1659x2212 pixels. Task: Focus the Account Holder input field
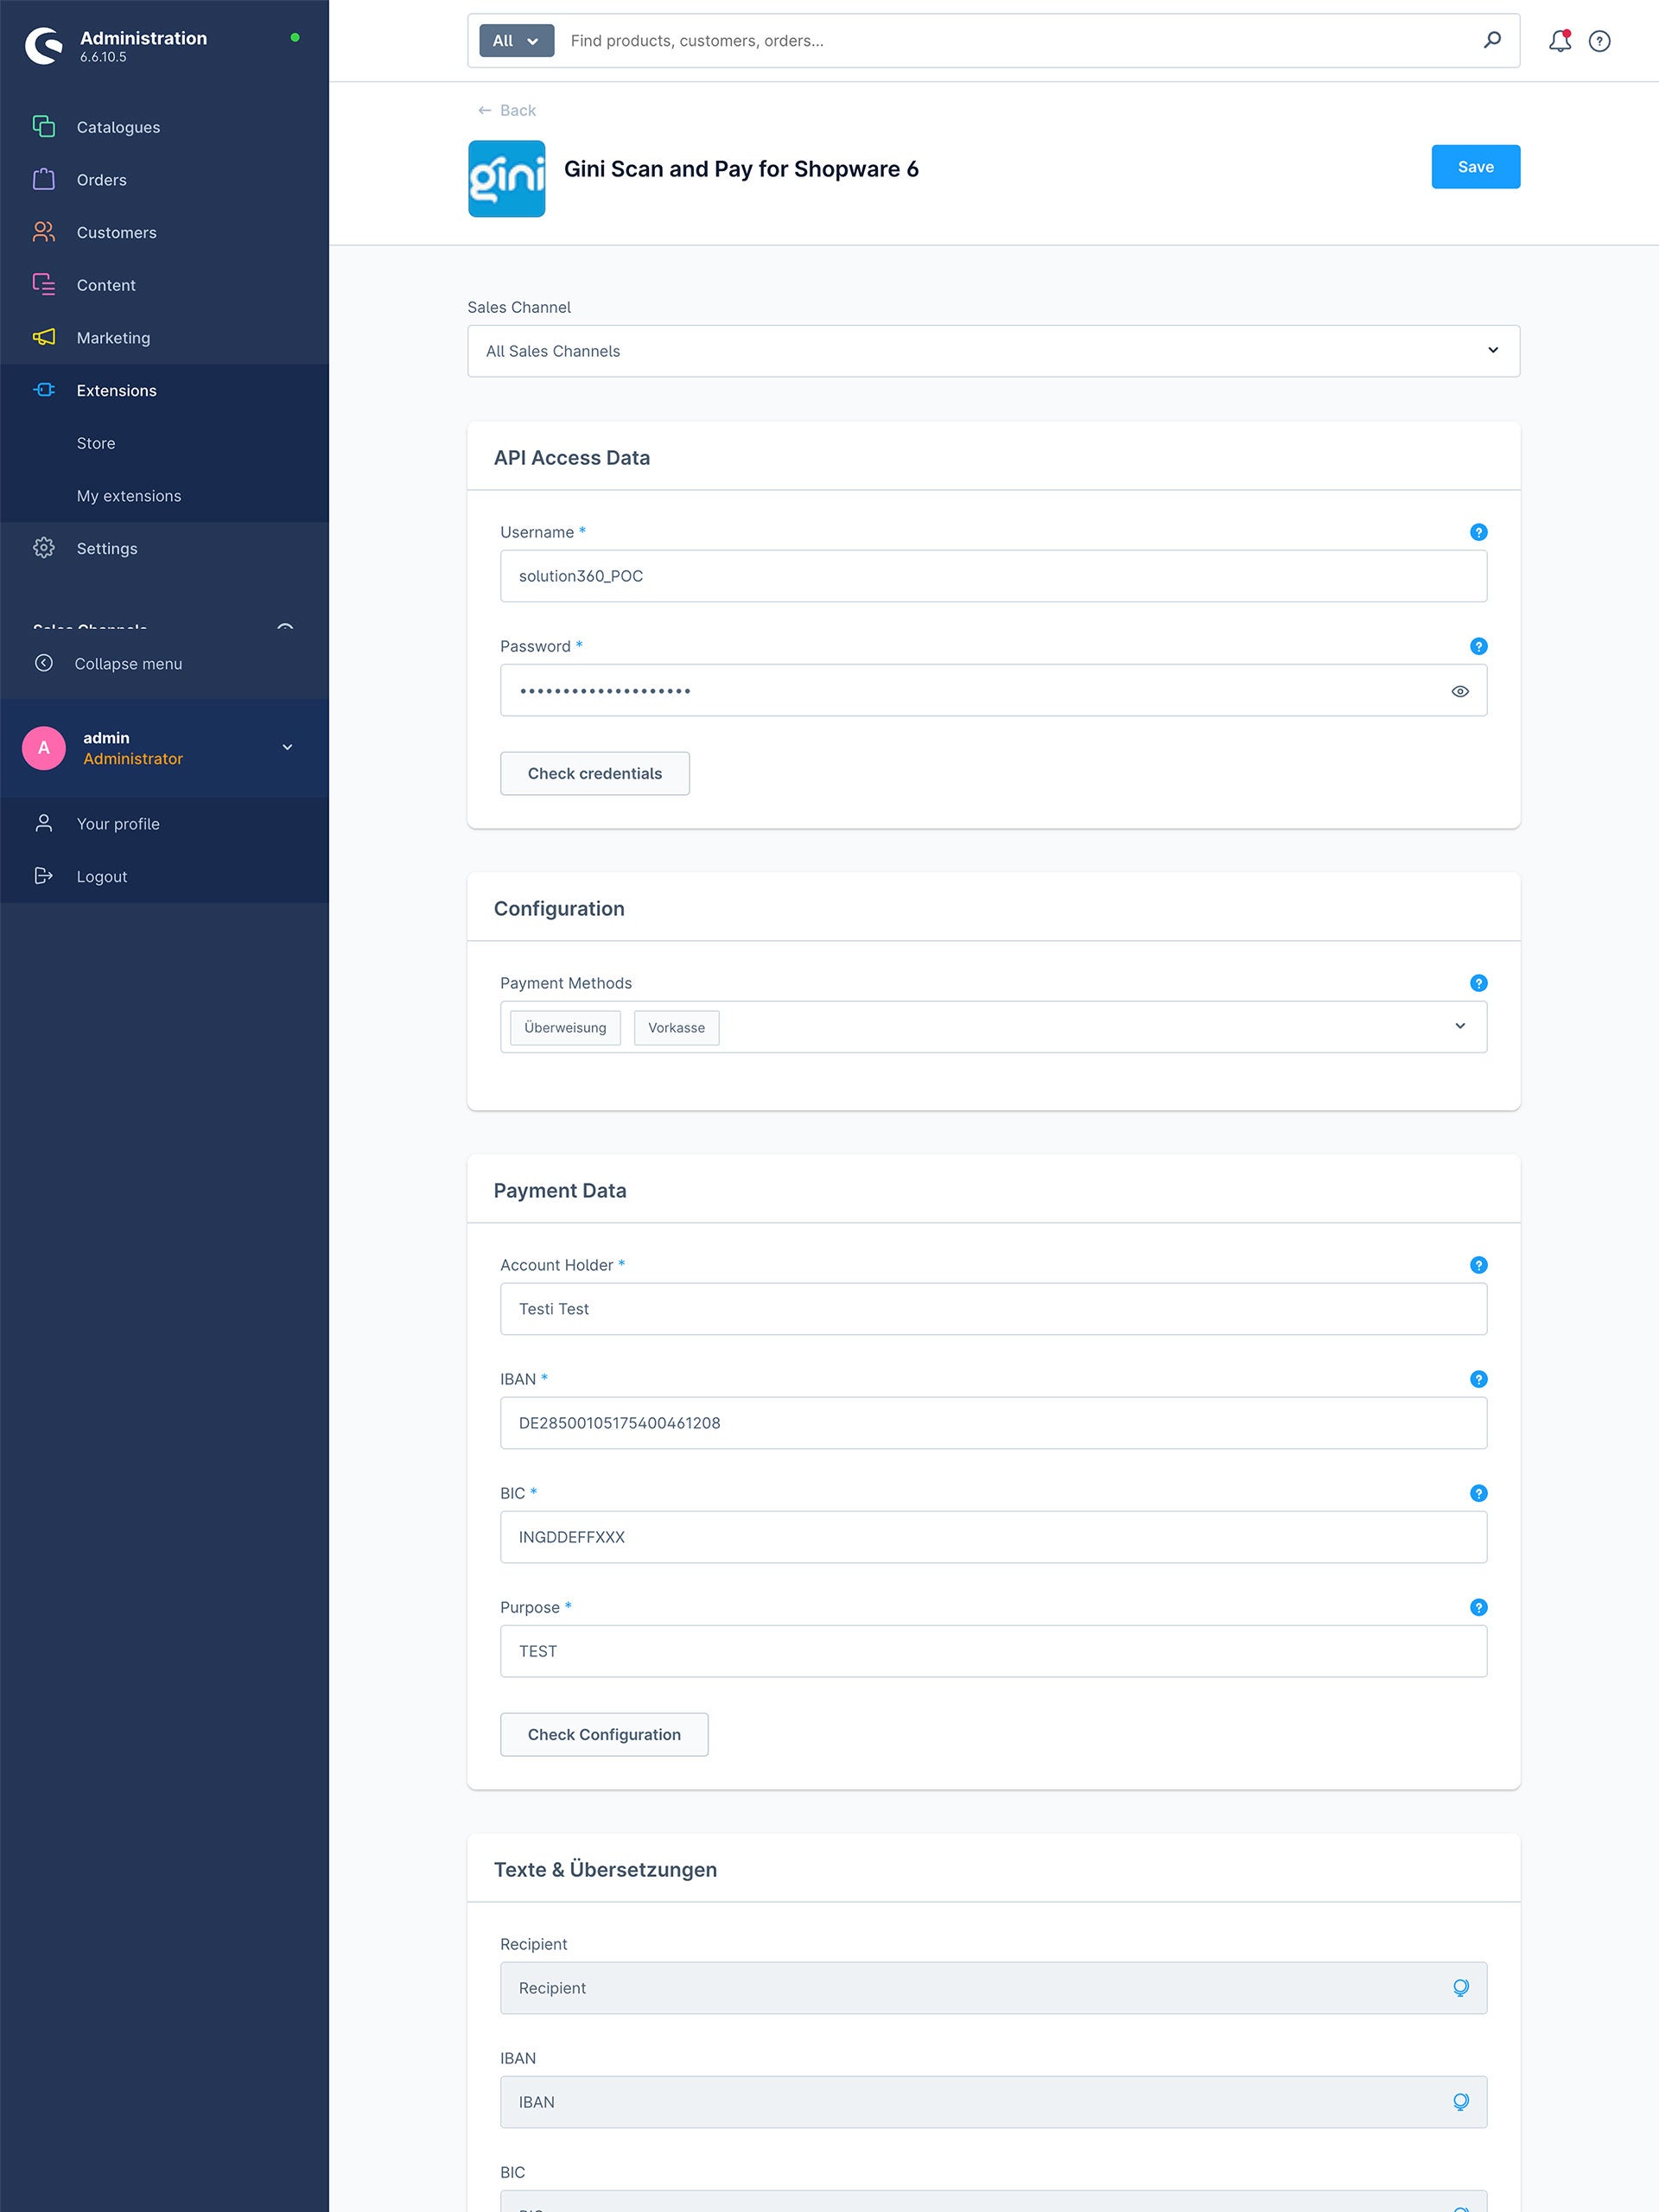tap(993, 1309)
